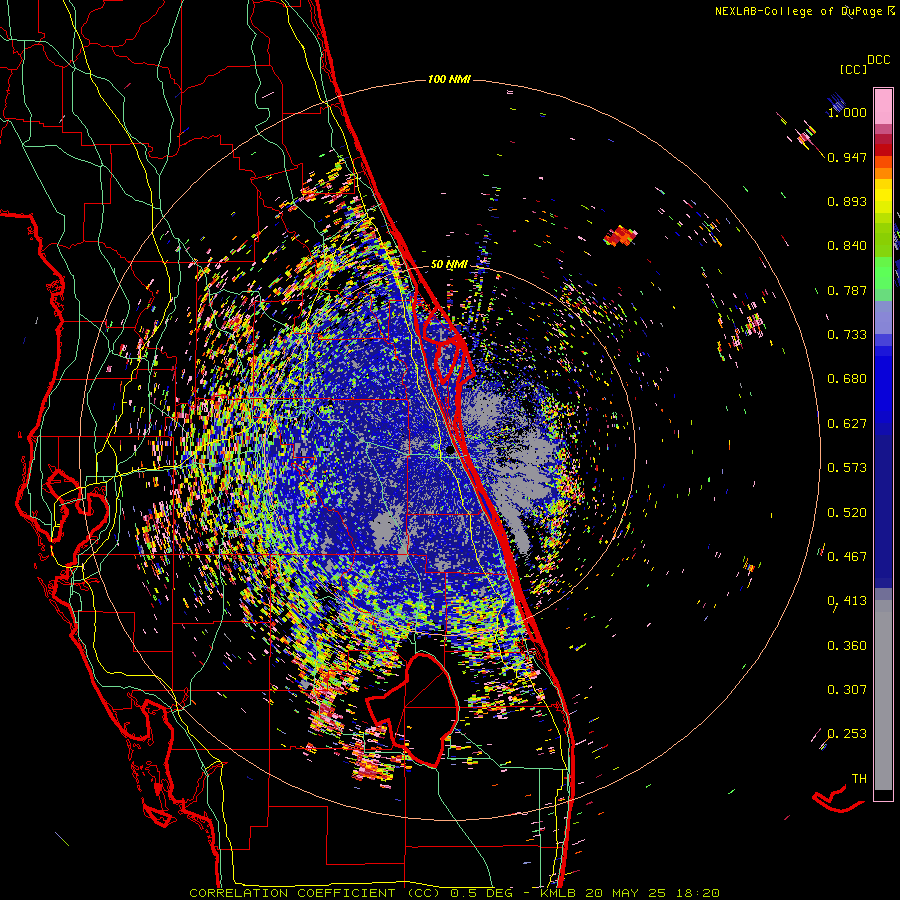Screen dimensions: 900x900
Task: Click the 100 NMI range ring label
Action: point(449,79)
